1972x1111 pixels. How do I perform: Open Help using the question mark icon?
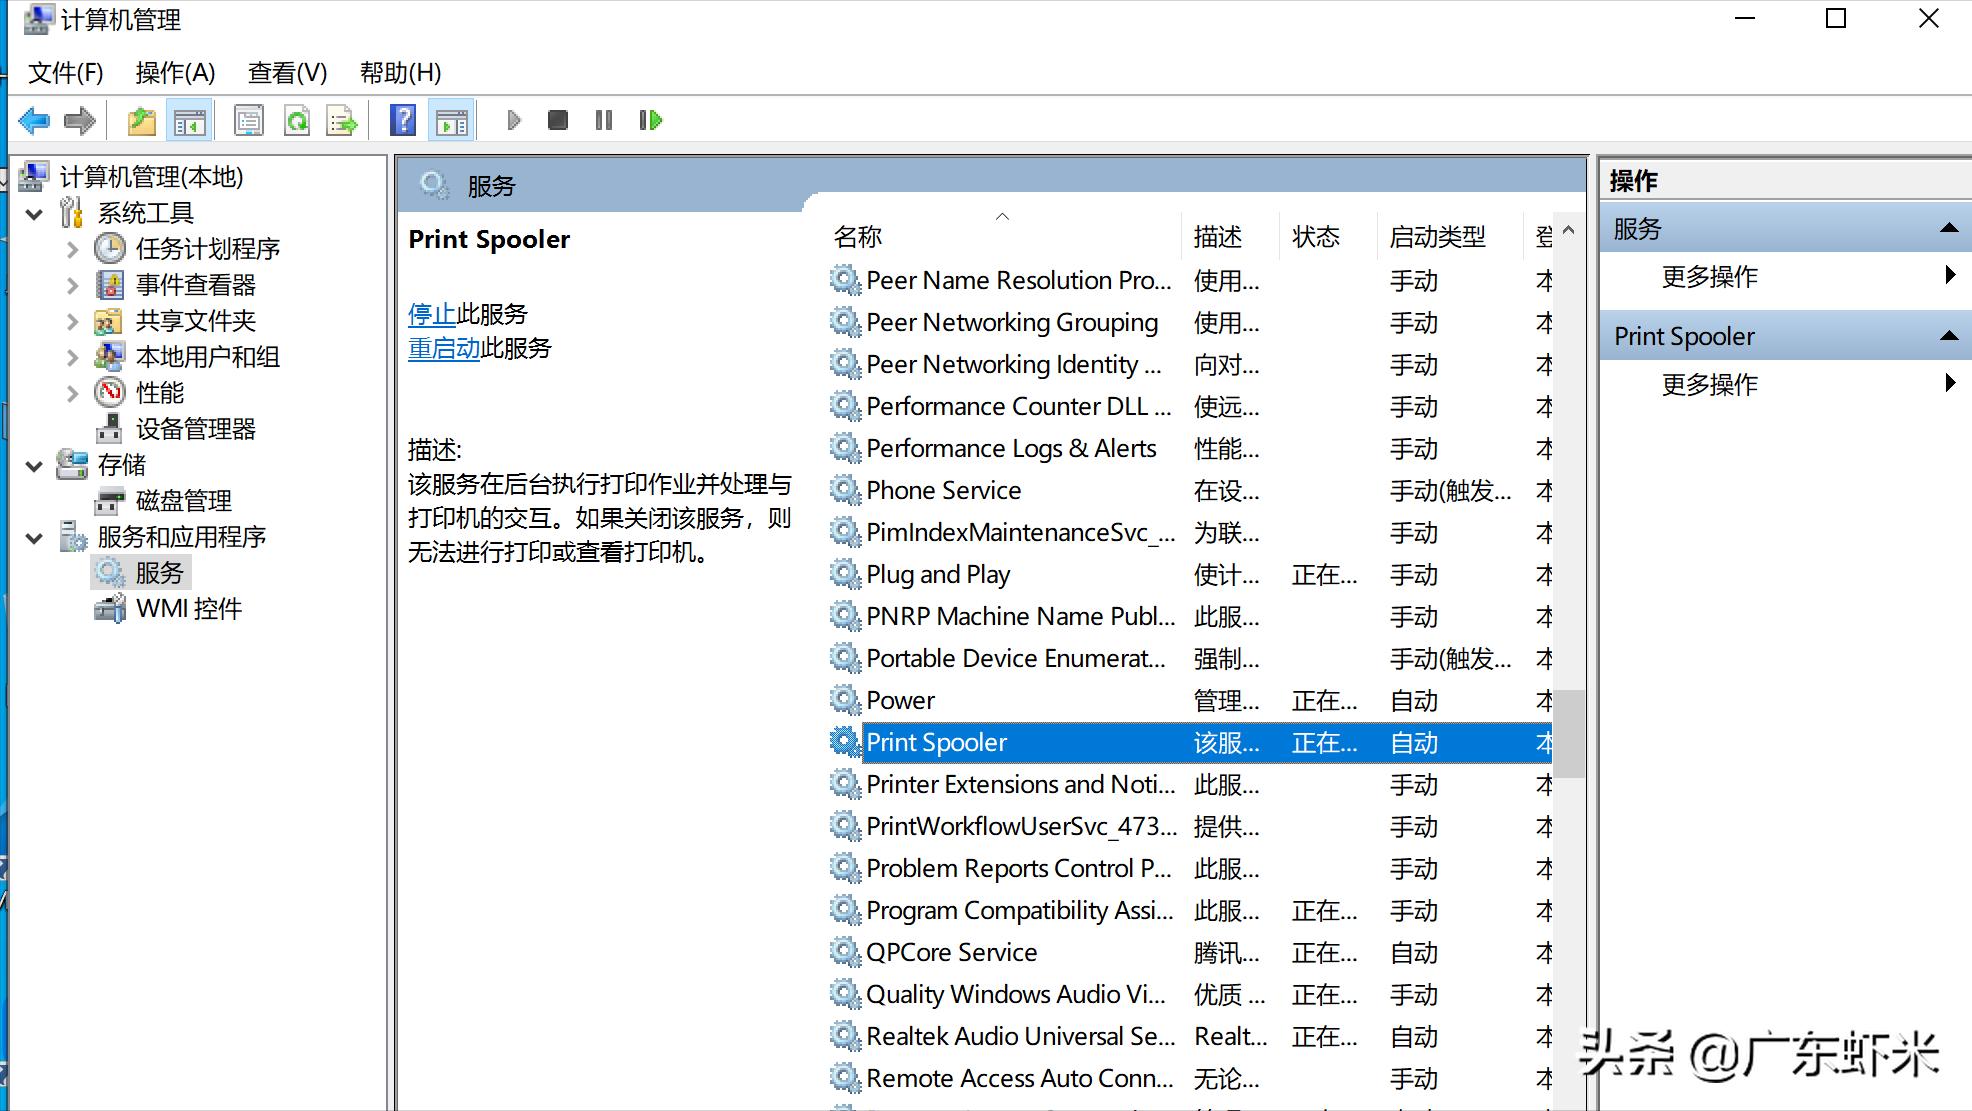coord(403,120)
